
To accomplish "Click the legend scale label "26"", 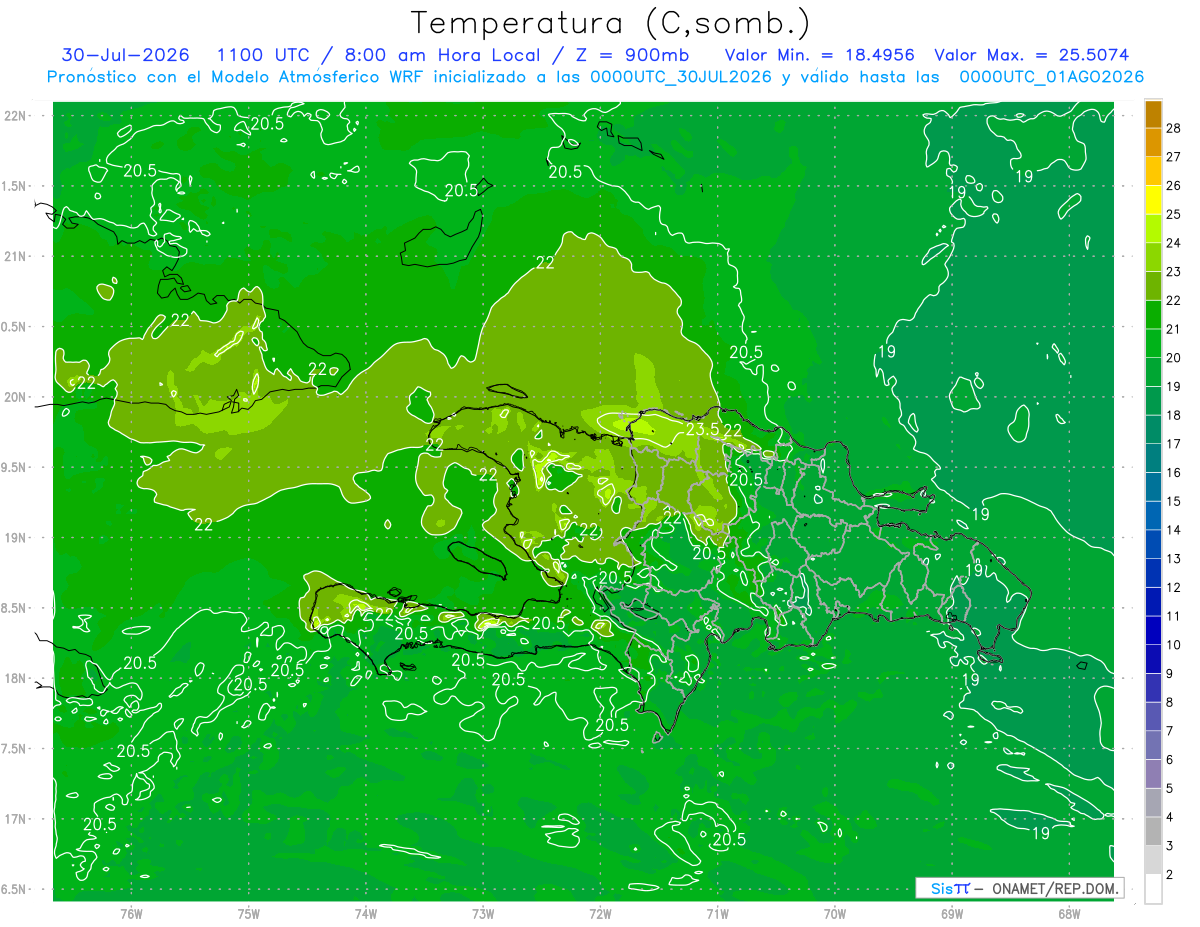I will 1174,186.
